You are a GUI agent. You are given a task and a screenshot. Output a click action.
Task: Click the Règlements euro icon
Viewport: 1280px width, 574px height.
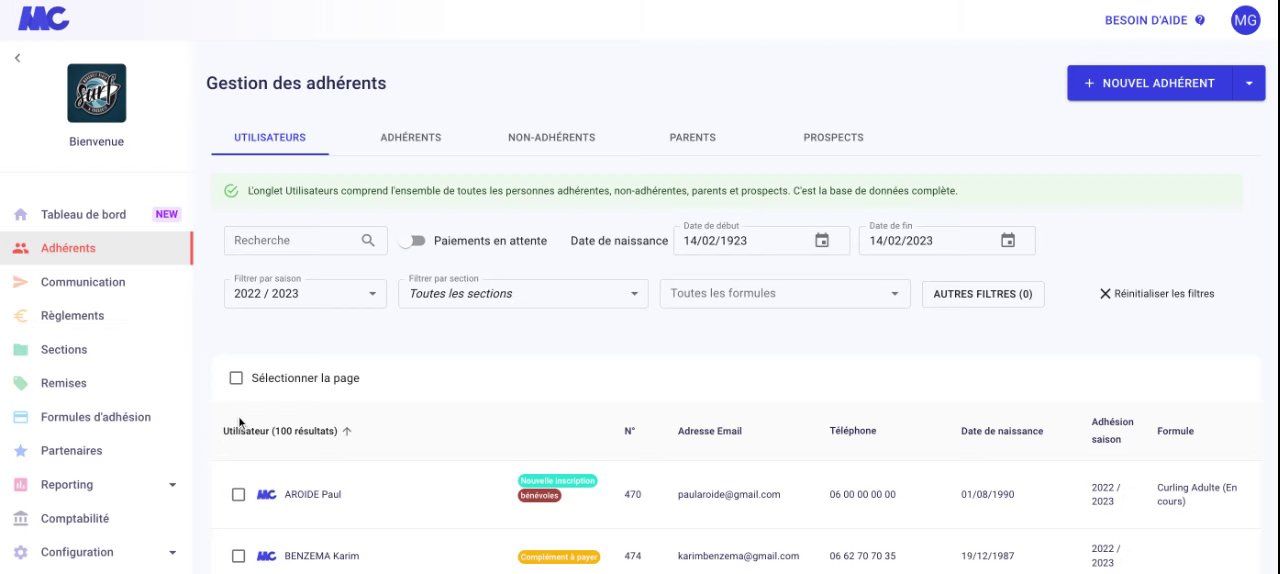click(20, 316)
